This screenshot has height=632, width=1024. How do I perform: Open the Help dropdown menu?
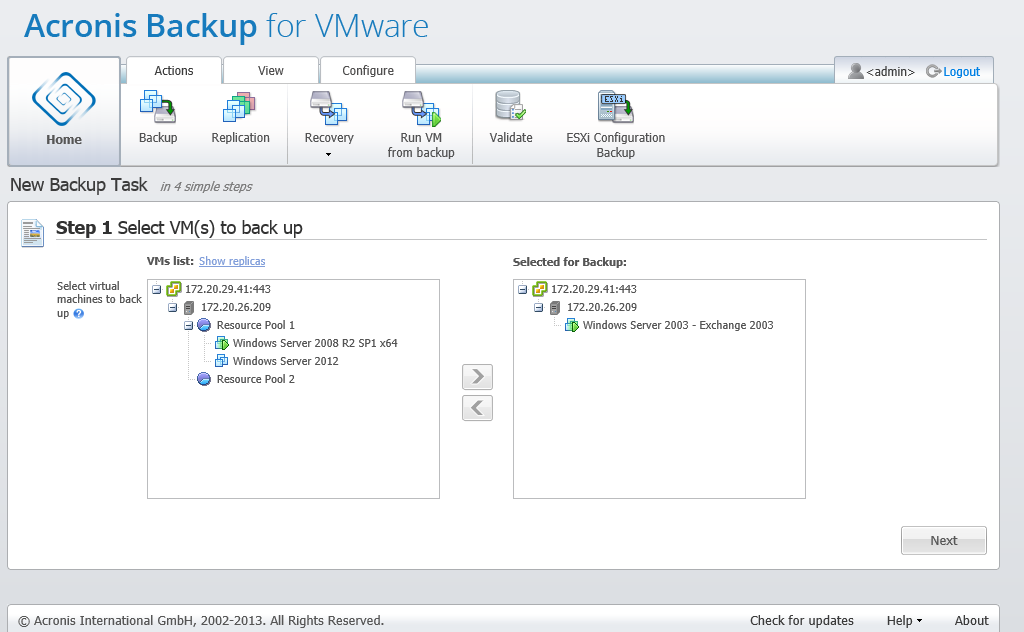[x=904, y=620]
